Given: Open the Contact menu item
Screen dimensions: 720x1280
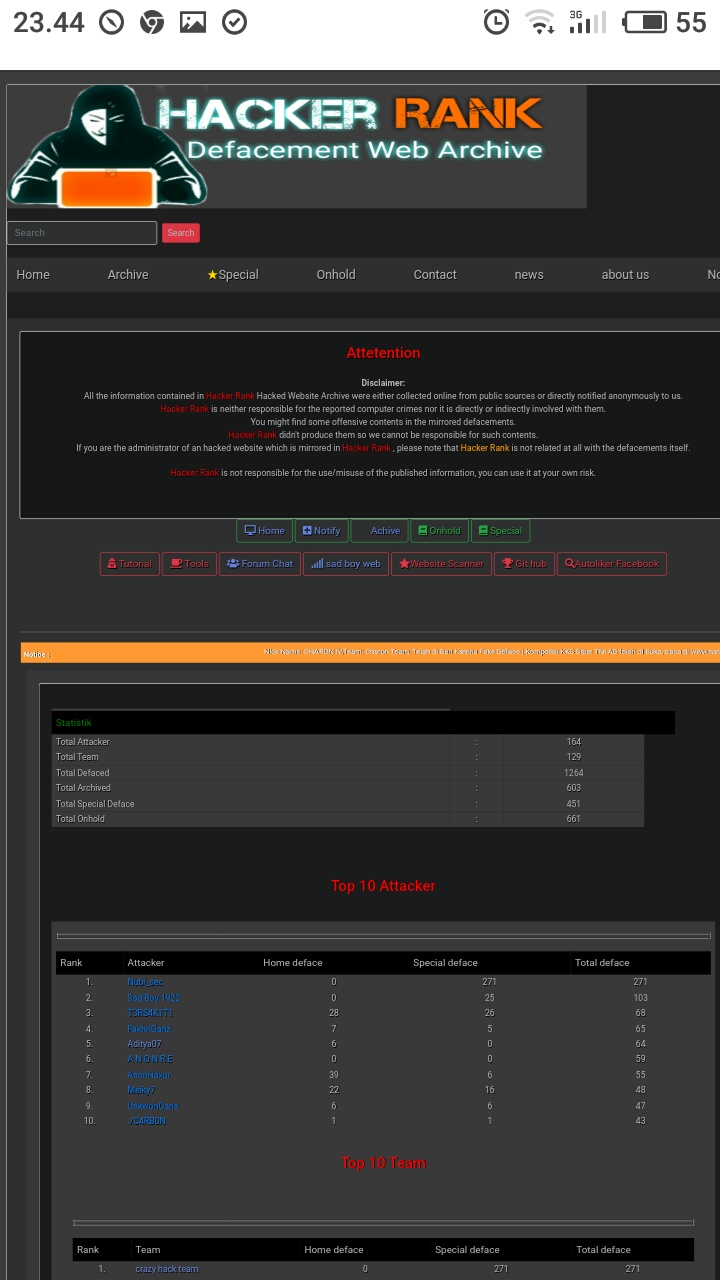Looking at the screenshot, I should pyautogui.click(x=435, y=275).
